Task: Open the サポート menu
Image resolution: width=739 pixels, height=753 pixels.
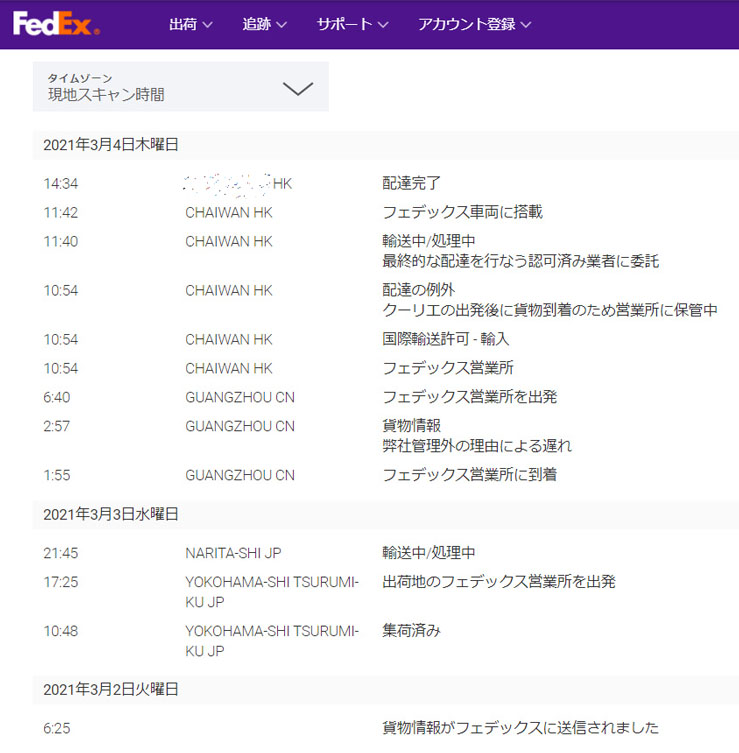Action: 353,24
